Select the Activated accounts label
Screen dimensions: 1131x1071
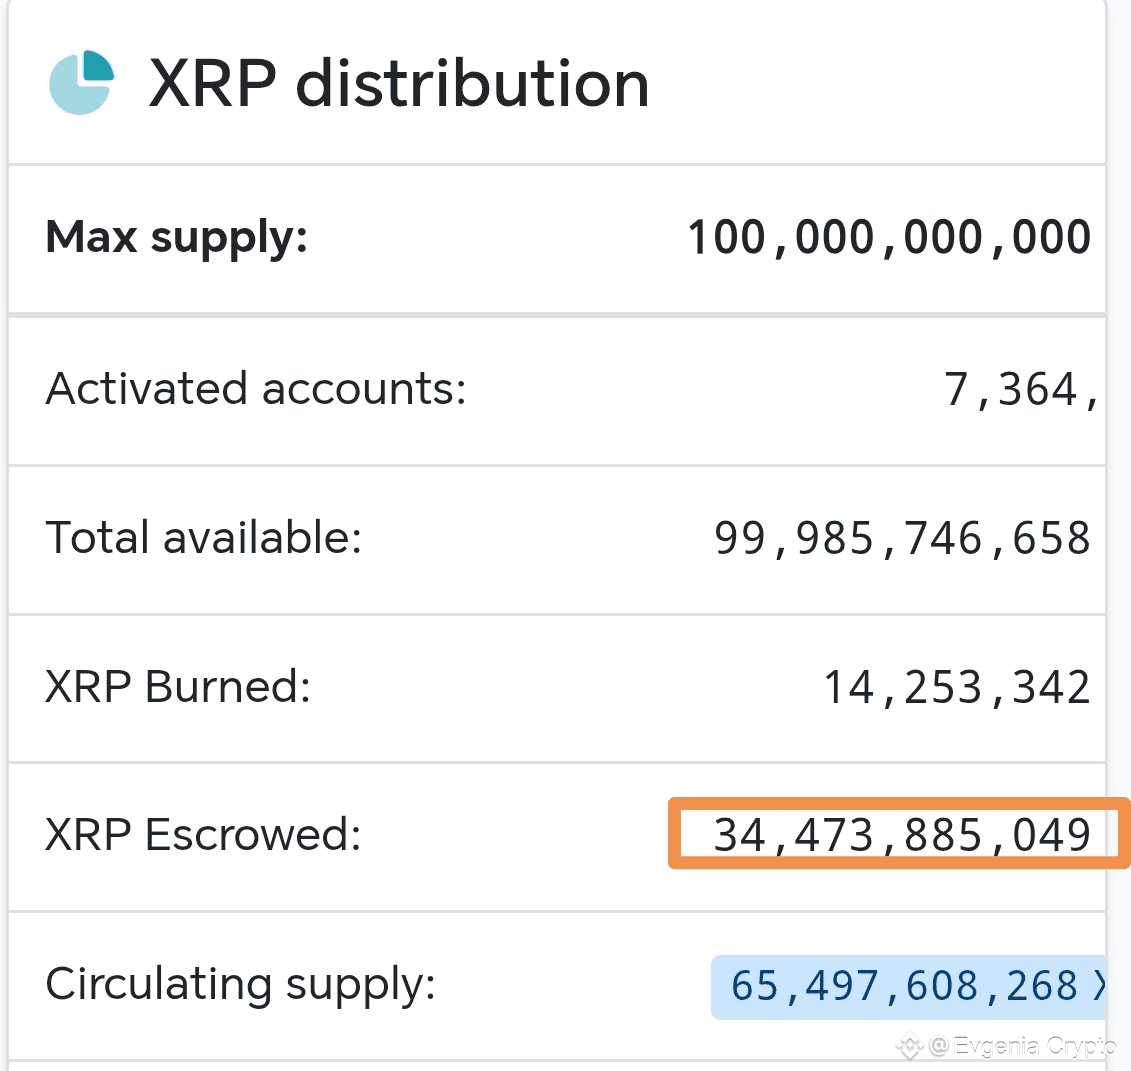click(x=256, y=389)
